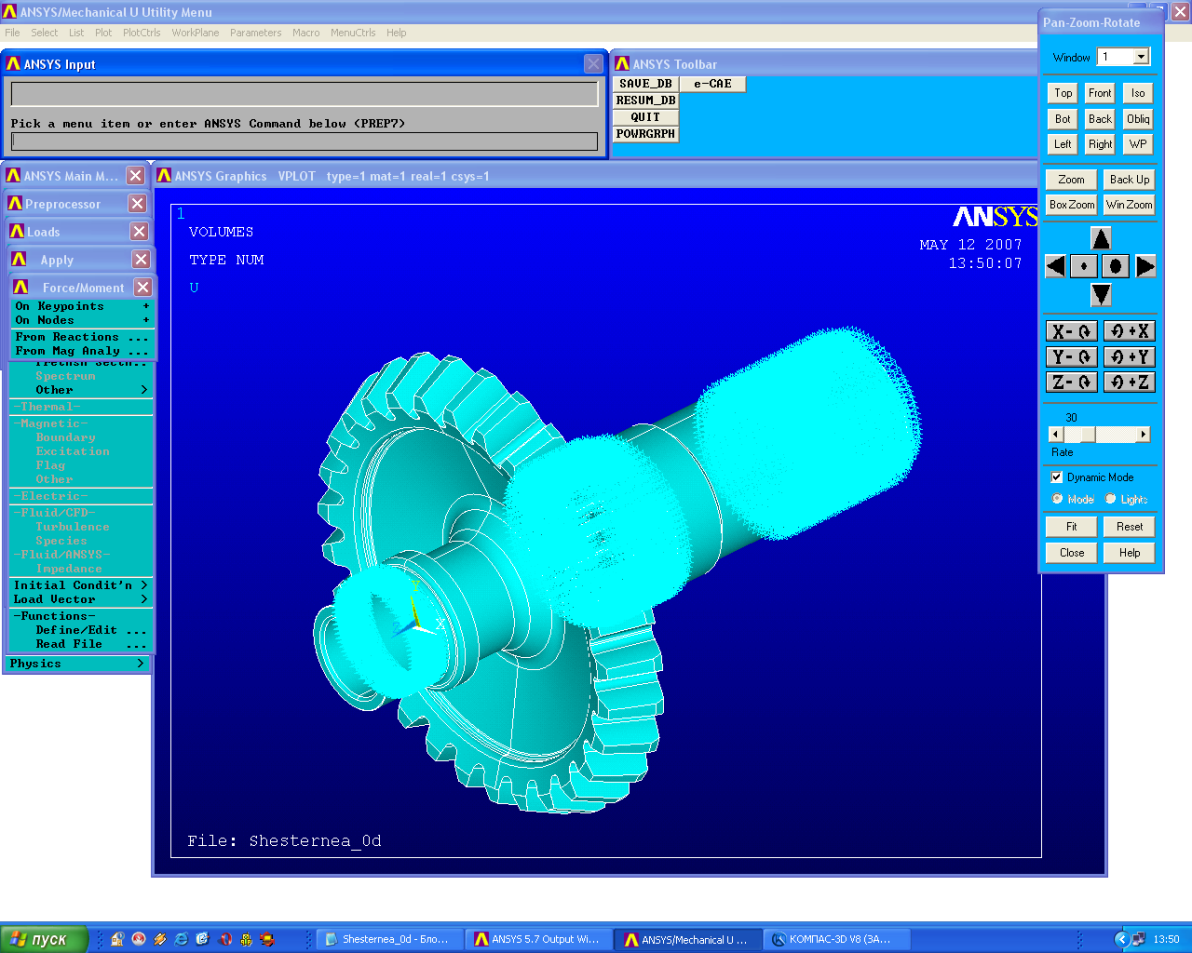This screenshot has height=953, width=1192.
Task: Set the Bot view
Action: click(1063, 119)
